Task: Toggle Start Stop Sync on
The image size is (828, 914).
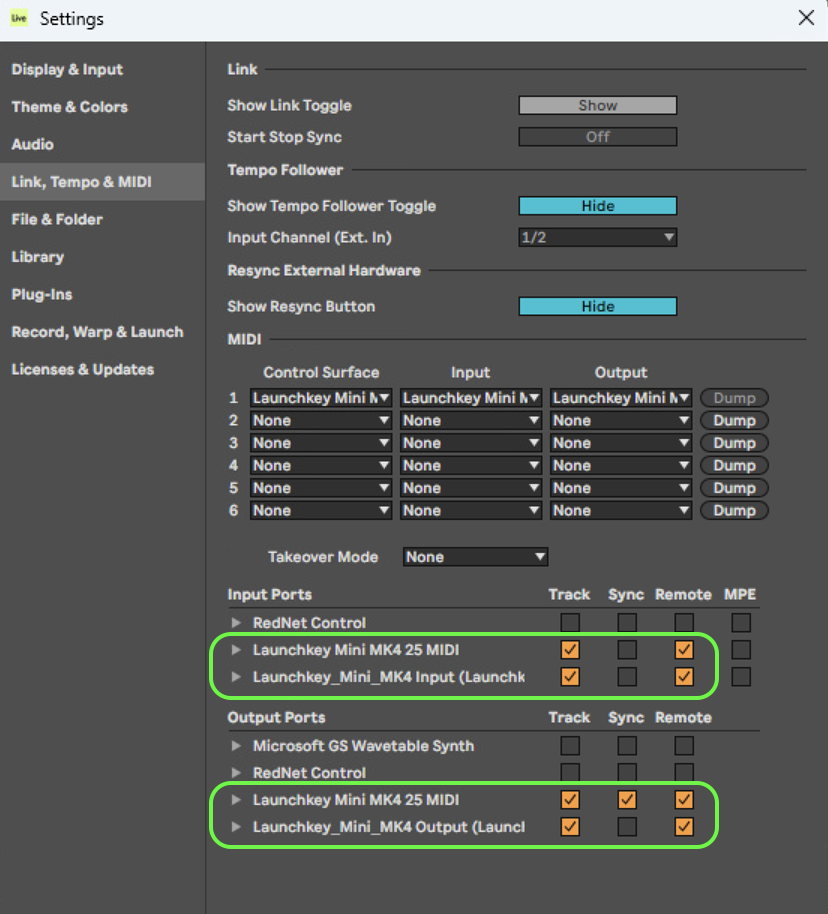Action: [x=598, y=137]
